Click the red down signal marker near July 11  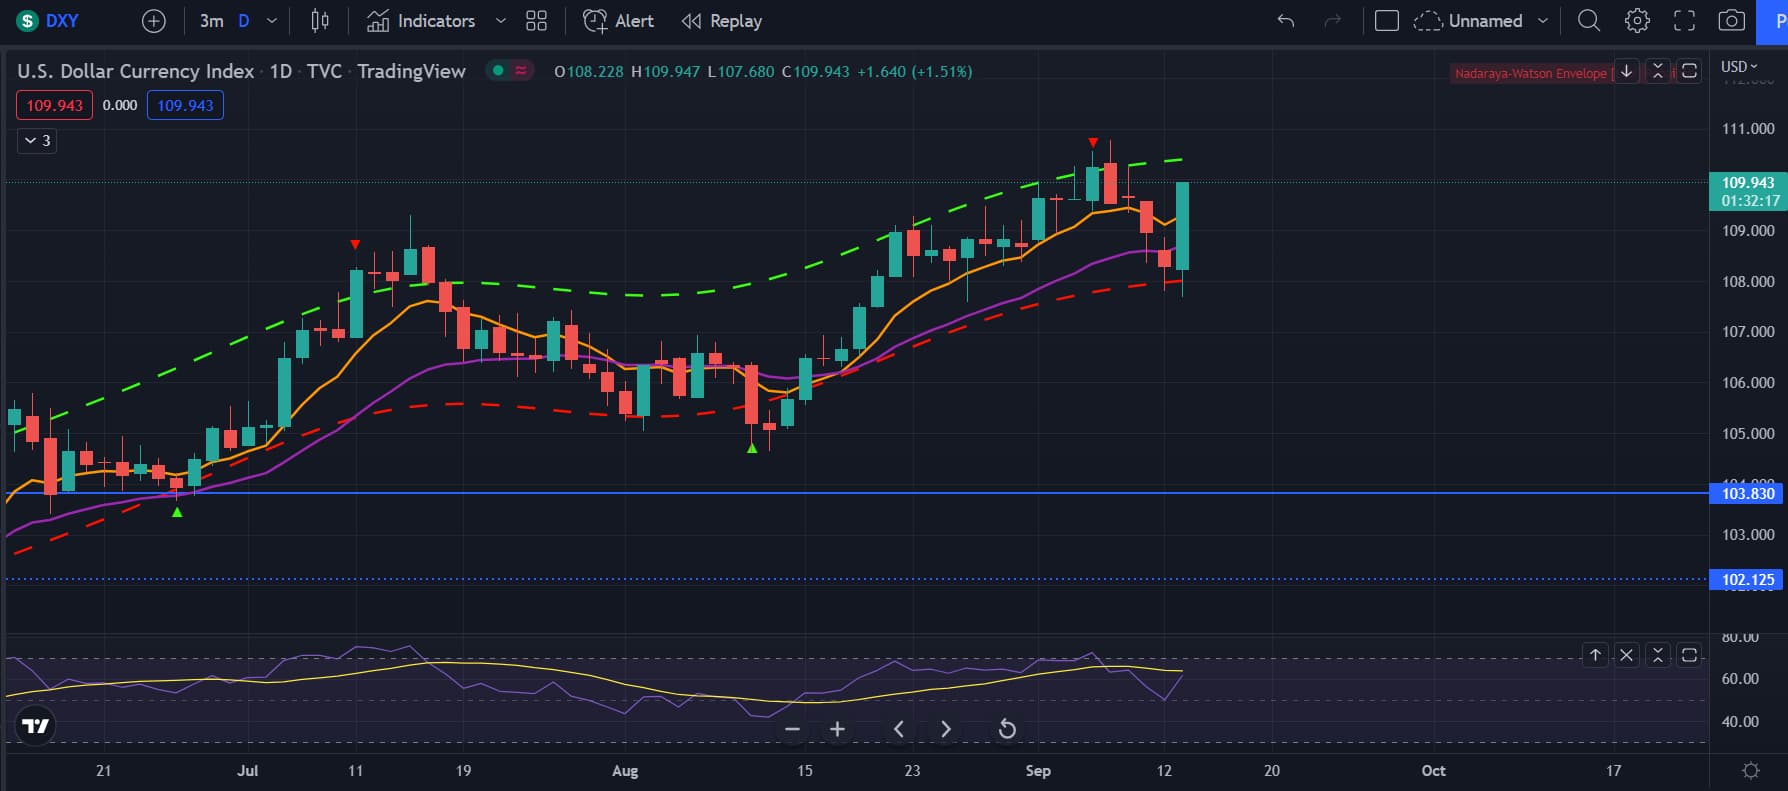(355, 245)
